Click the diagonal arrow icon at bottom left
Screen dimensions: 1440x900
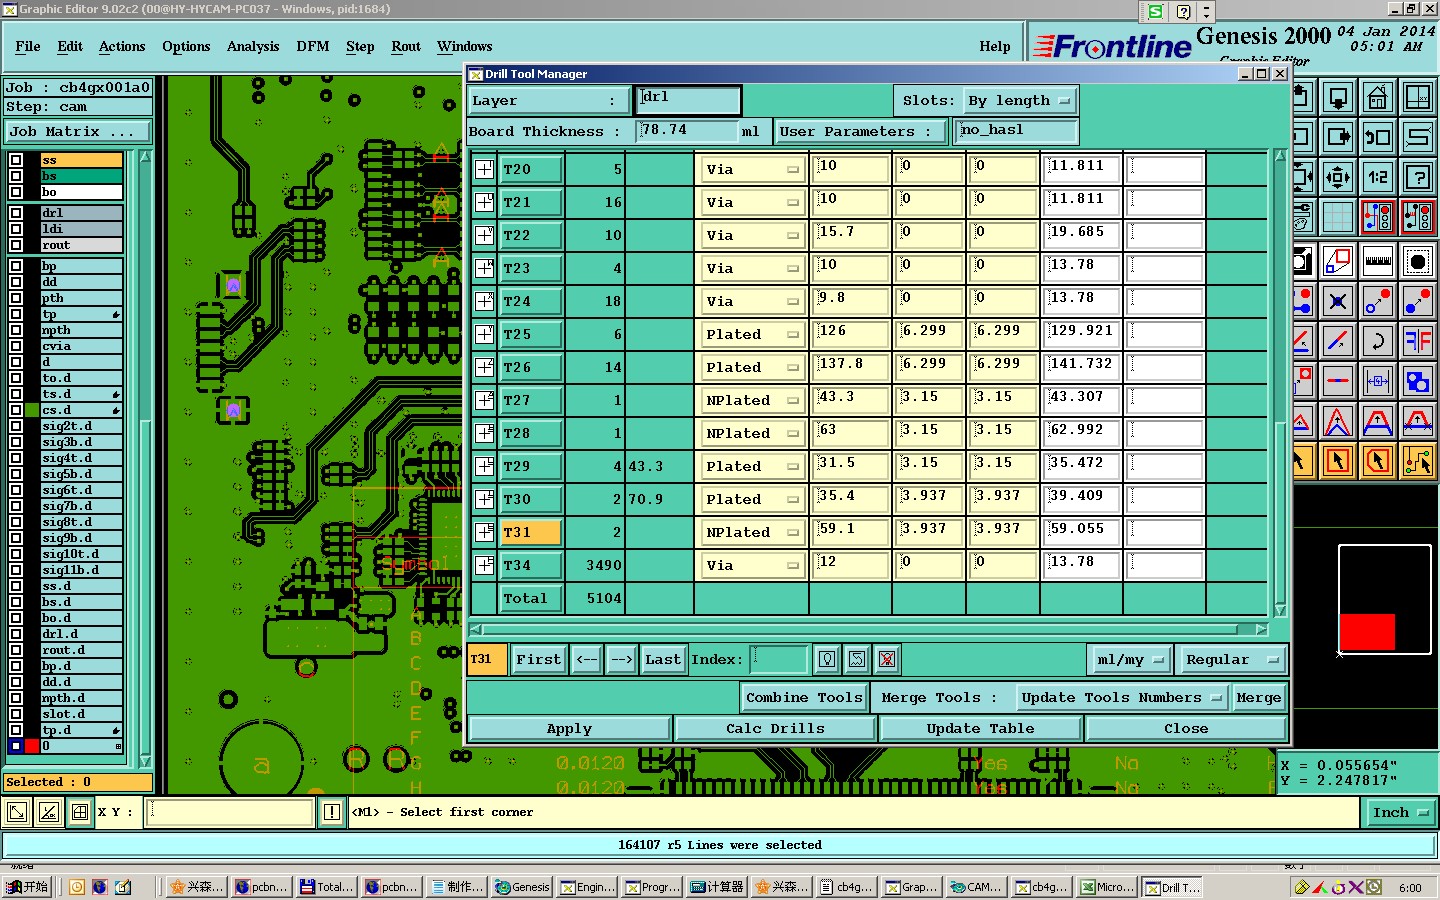(16, 812)
